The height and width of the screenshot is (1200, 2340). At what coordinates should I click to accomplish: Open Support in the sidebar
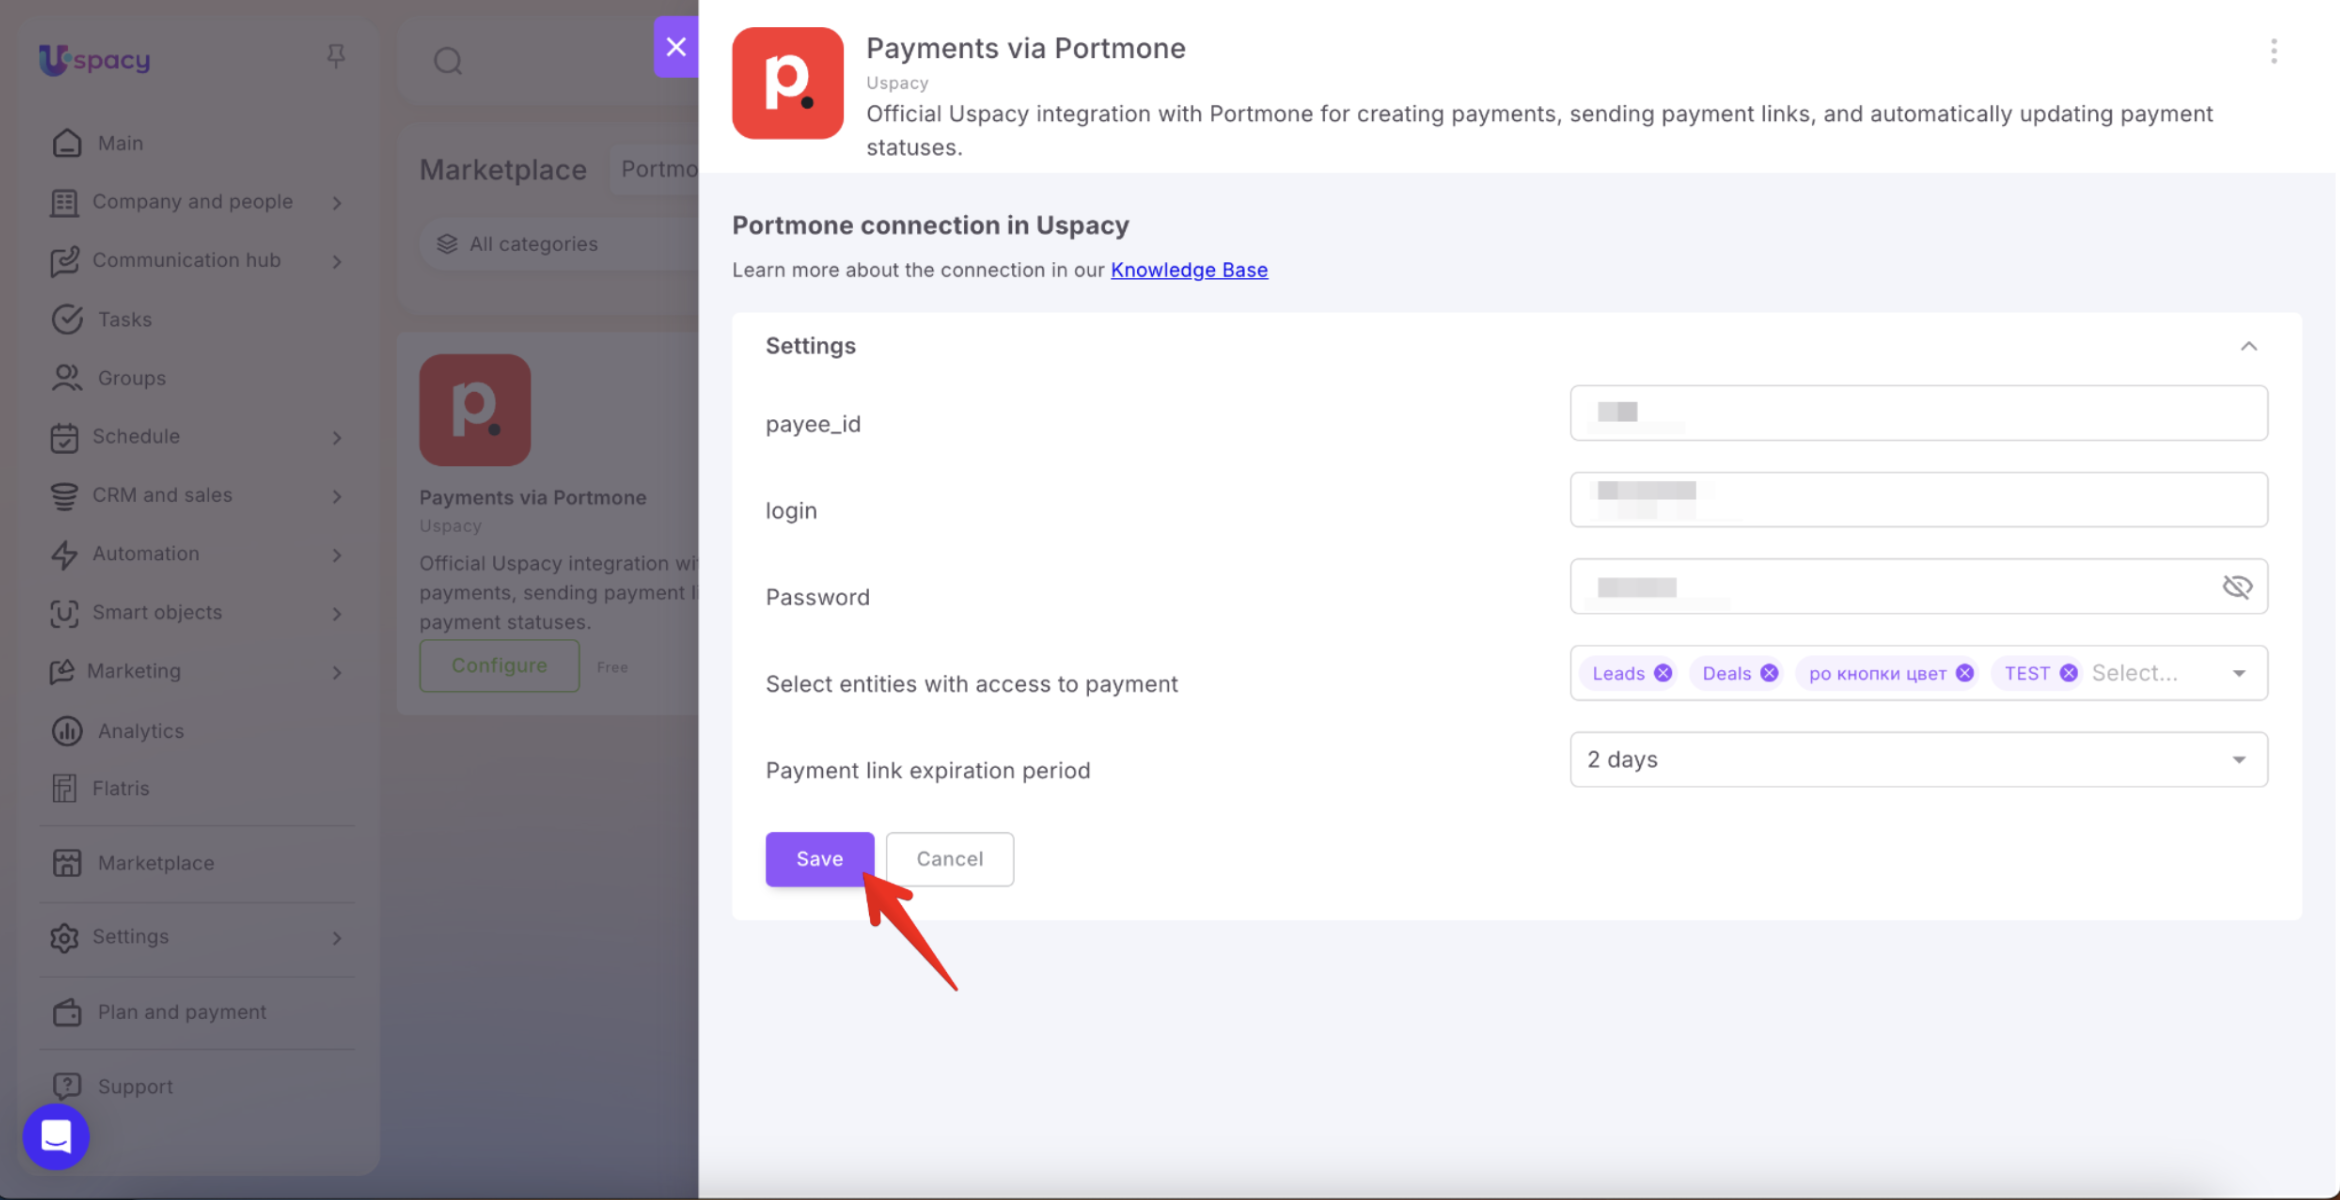coord(135,1086)
